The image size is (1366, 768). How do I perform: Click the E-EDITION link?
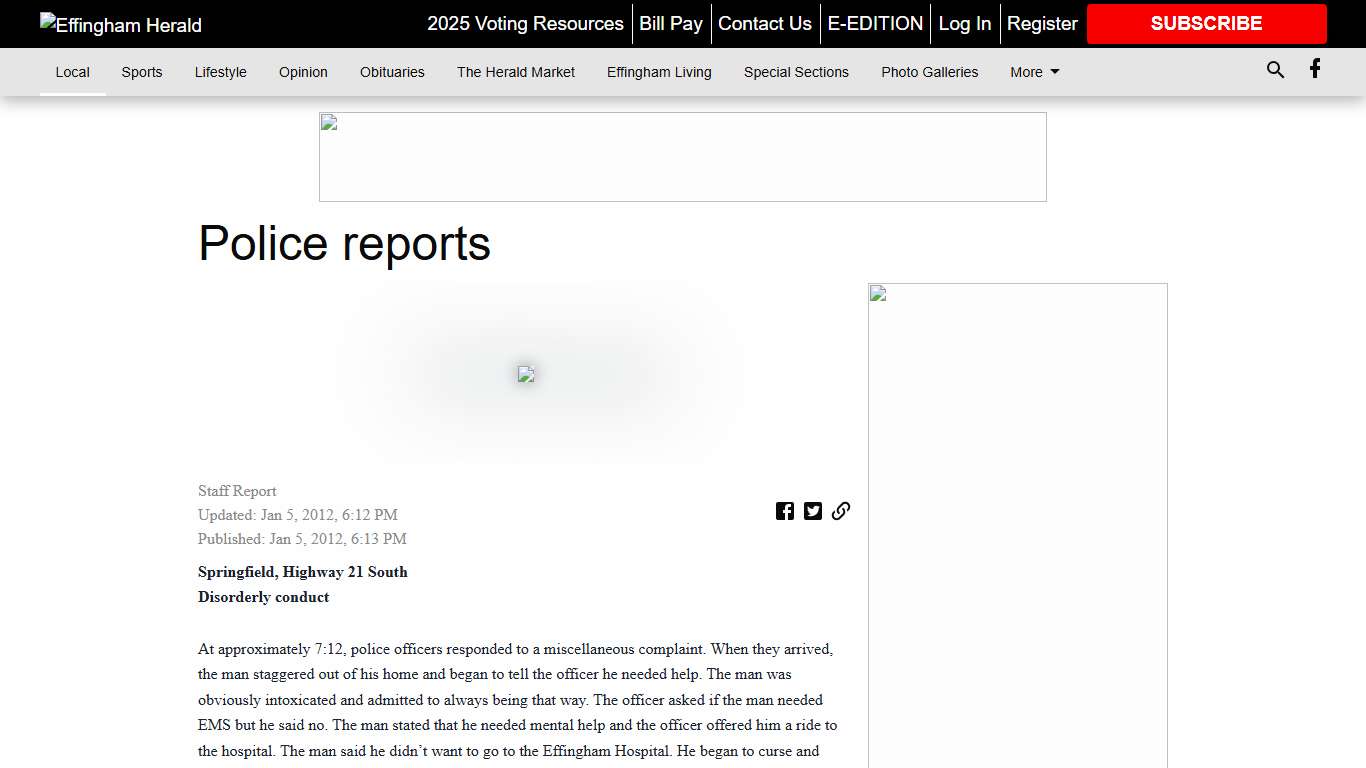click(x=875, y=24)
